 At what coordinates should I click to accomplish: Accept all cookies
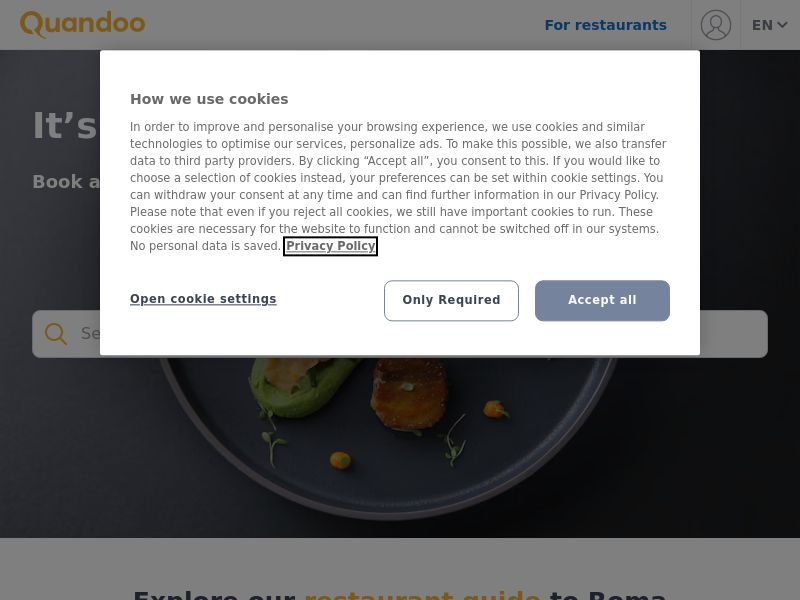[602, 300]
